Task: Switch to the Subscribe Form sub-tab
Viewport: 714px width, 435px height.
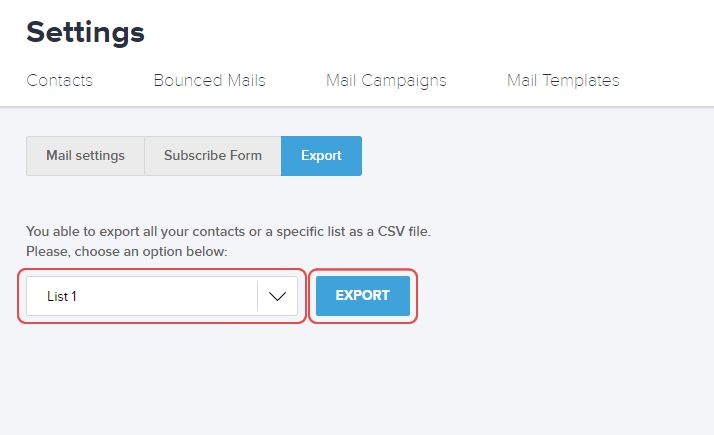Action: pyautogui.click(x=212, y=156)
